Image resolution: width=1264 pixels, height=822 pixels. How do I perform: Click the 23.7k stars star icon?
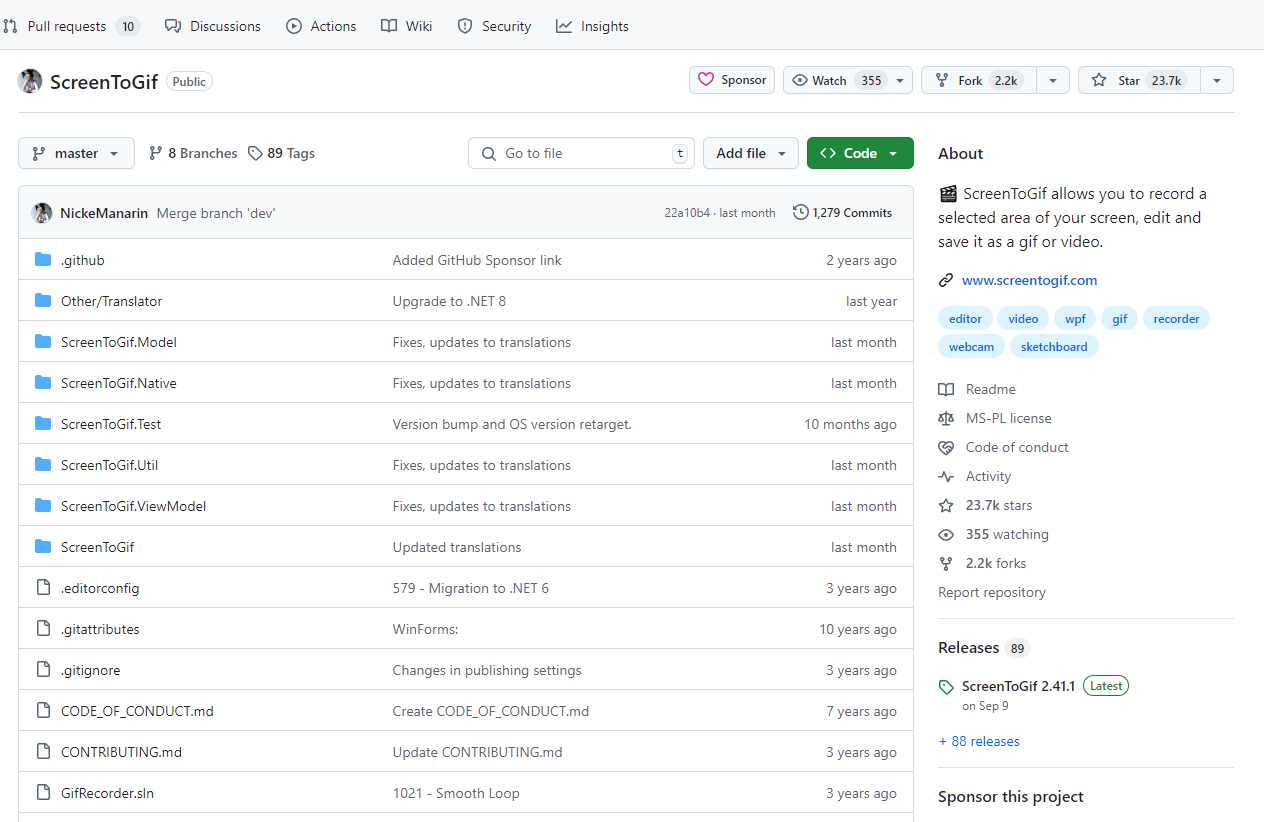coord(946,505)
